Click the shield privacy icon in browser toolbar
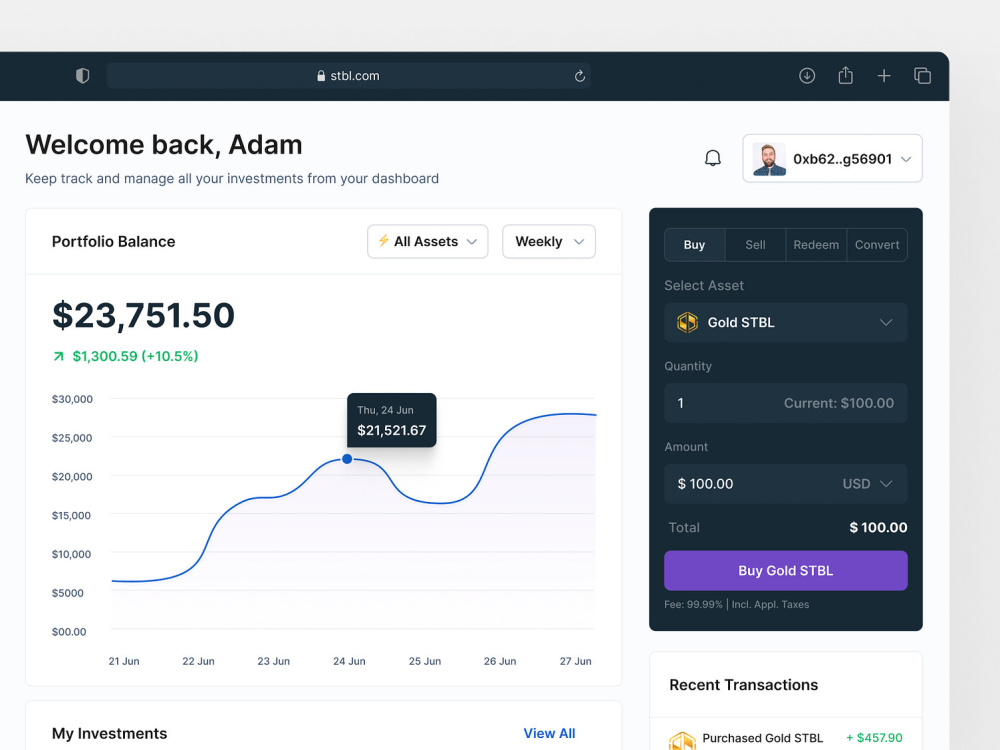1000x750 pixels. pos(82,75)
